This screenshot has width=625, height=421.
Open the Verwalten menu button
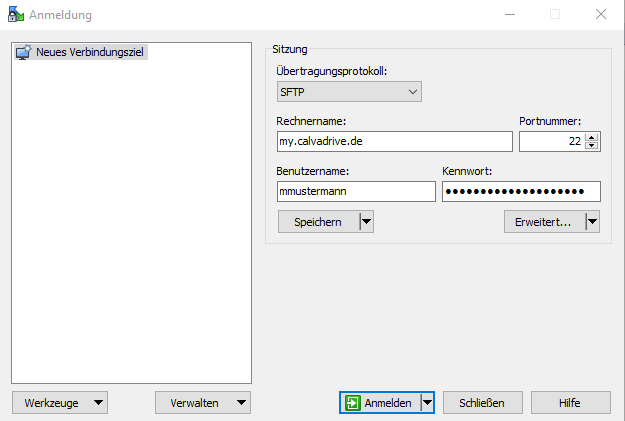[x=203, y=403]
